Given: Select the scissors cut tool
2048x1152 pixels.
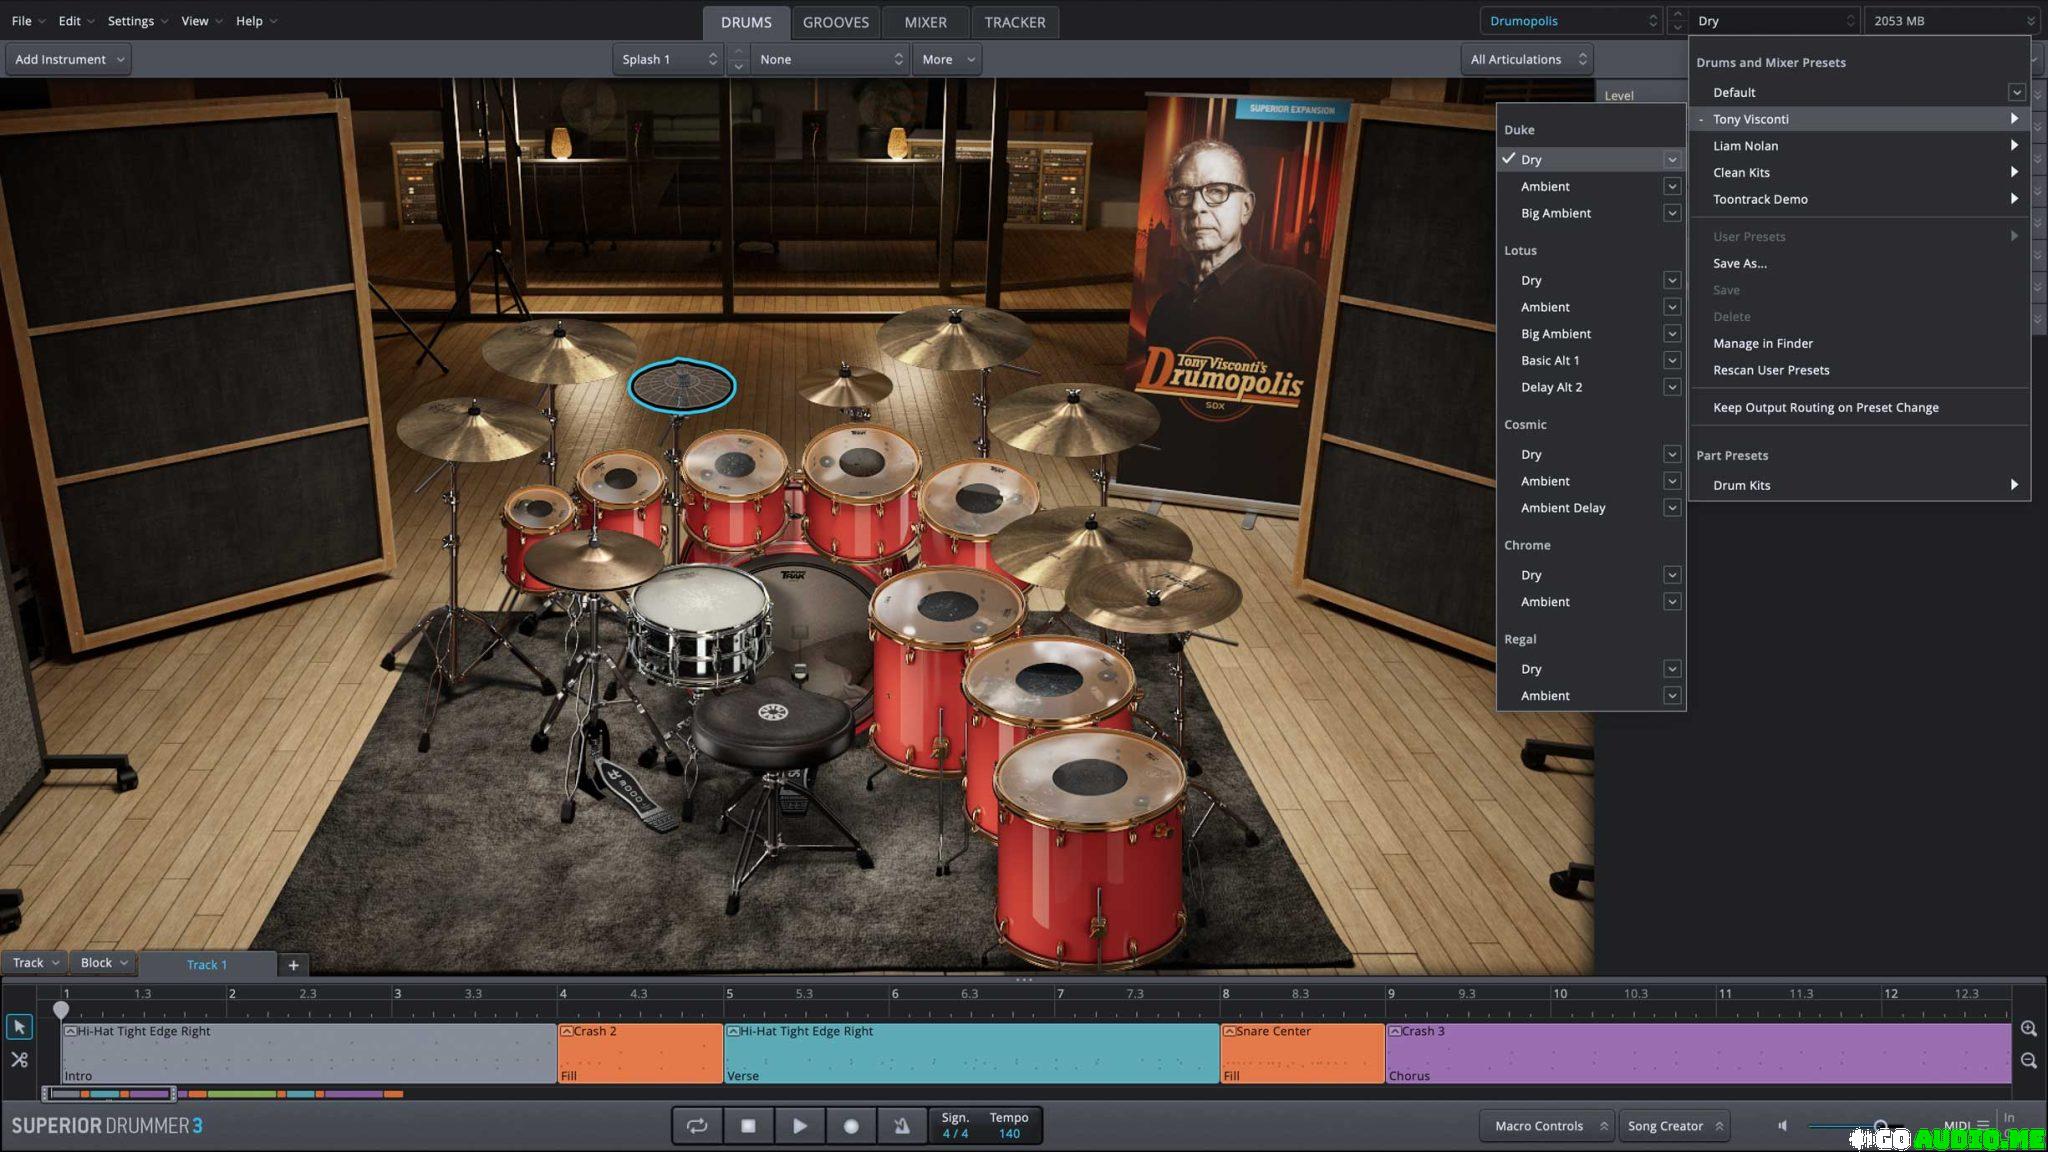Looking at the screenshot, I should pyautogui.click(x=19, y=1060).
